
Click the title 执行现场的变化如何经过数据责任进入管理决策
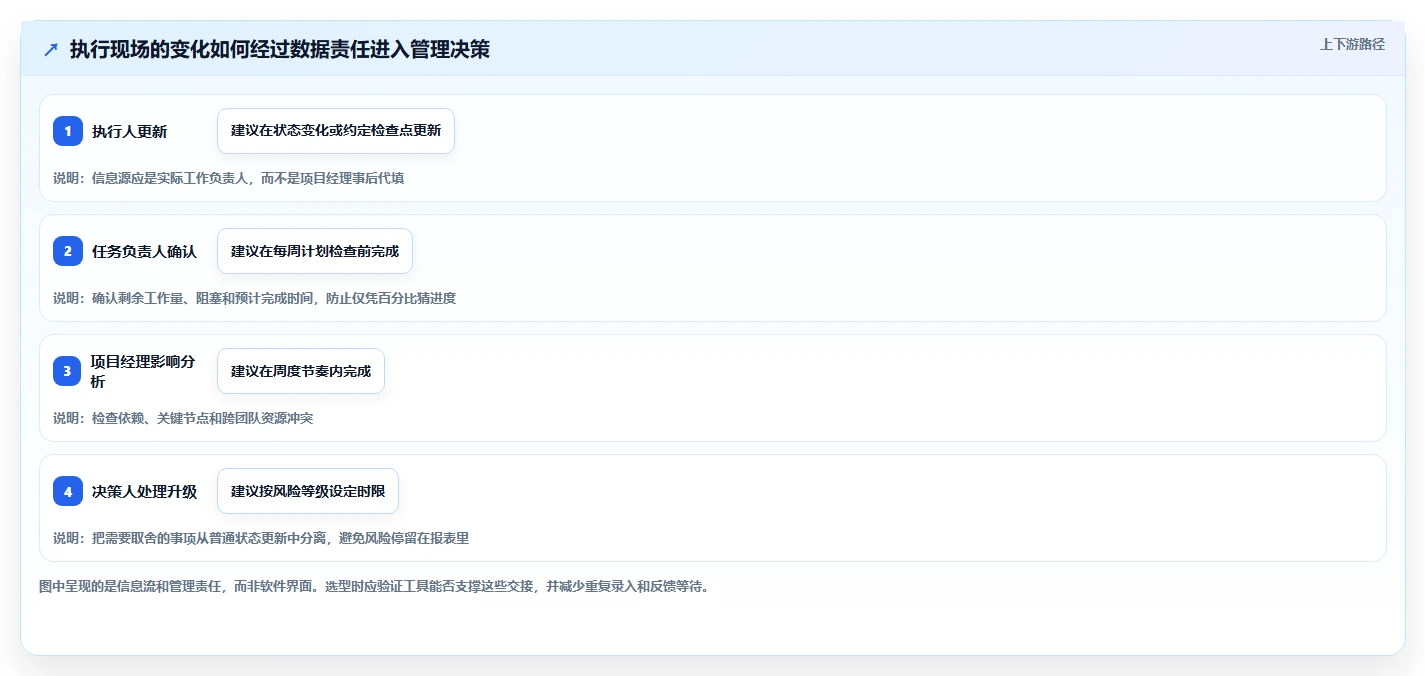280,49
